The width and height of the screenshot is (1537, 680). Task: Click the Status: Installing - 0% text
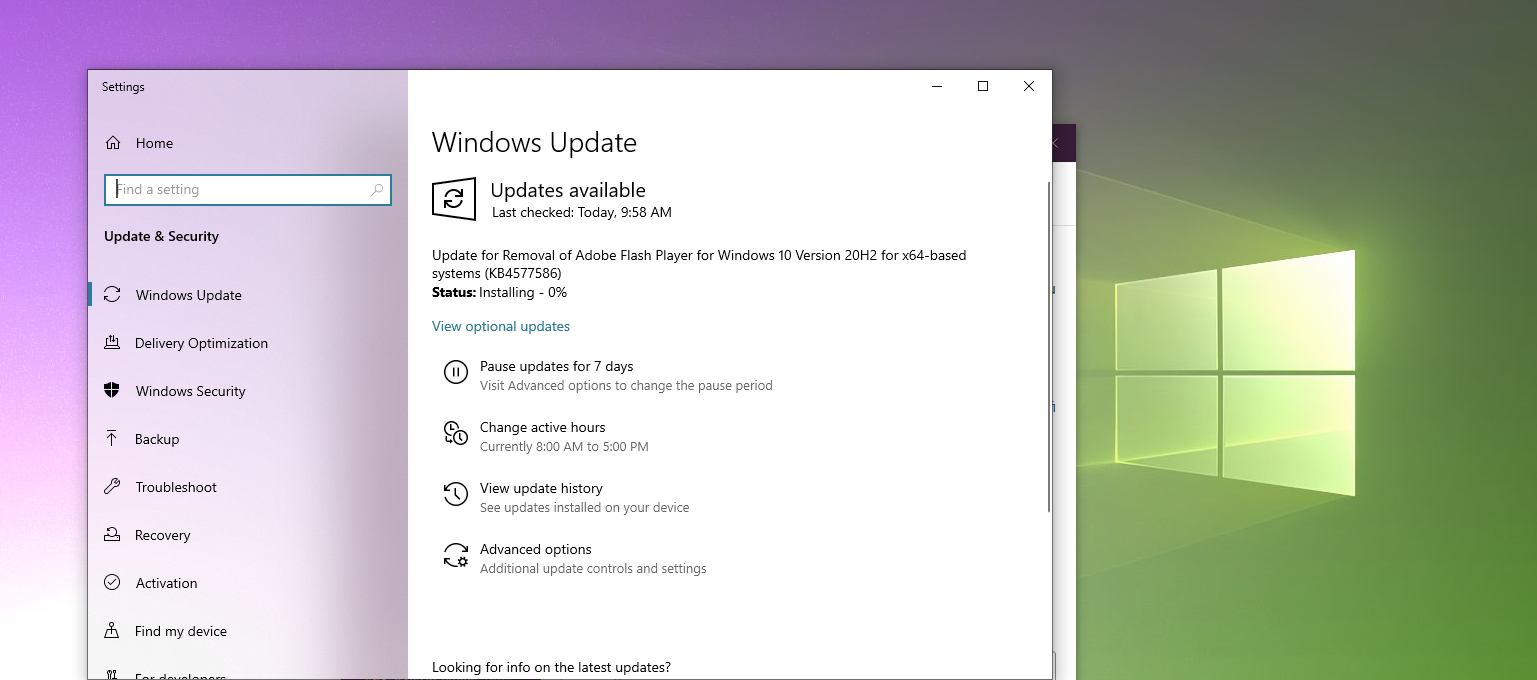coord(499,292)
